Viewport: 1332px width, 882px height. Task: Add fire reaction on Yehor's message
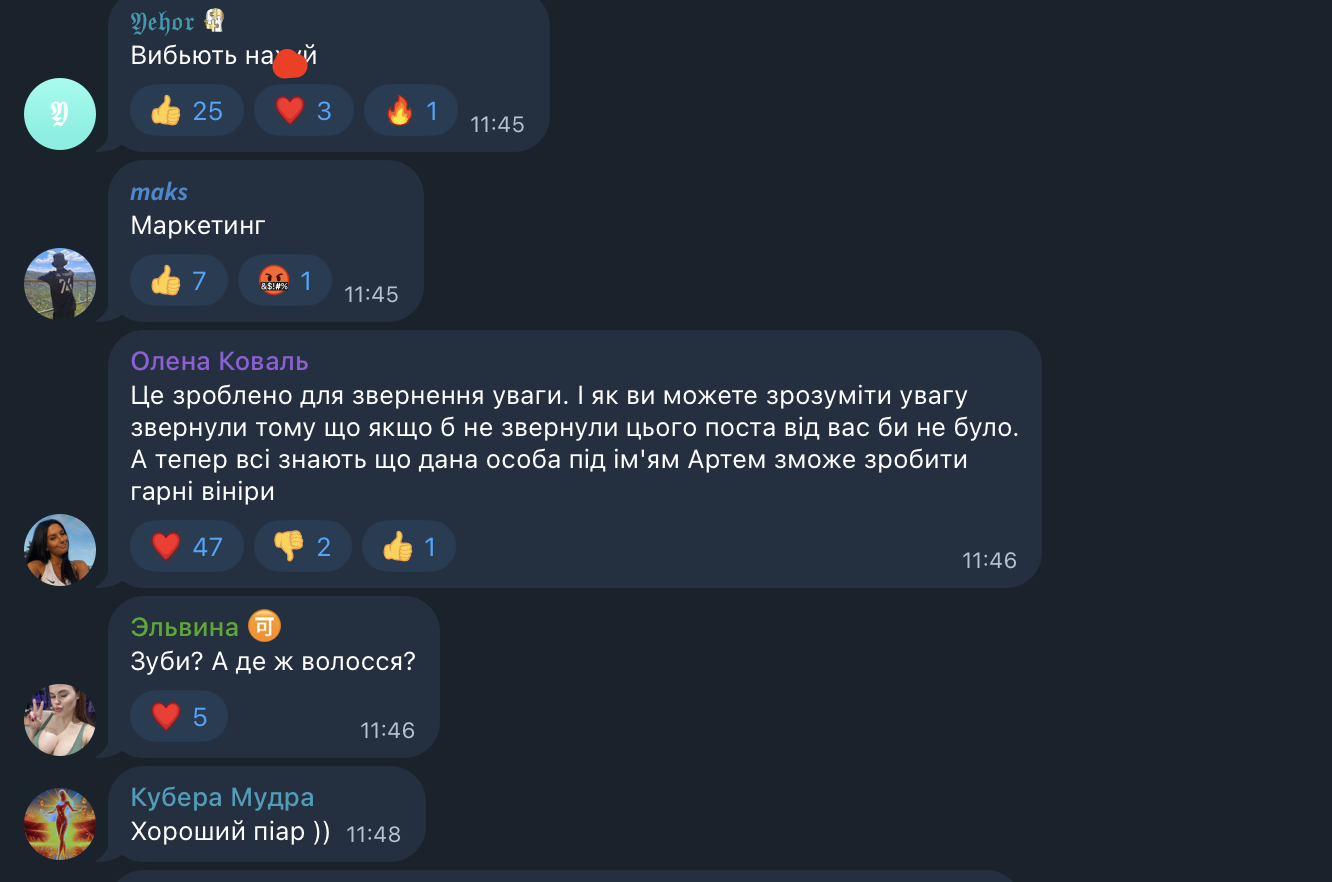411,110
